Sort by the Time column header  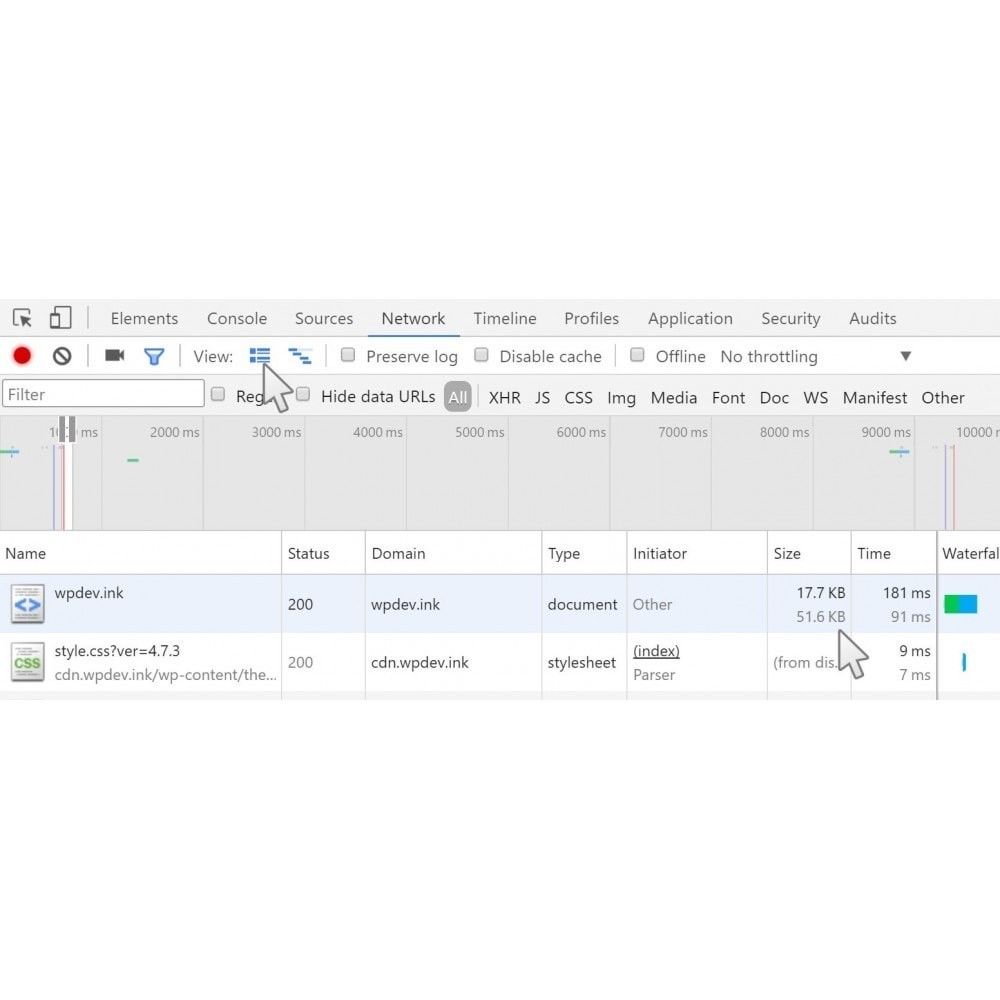(893, 553)
